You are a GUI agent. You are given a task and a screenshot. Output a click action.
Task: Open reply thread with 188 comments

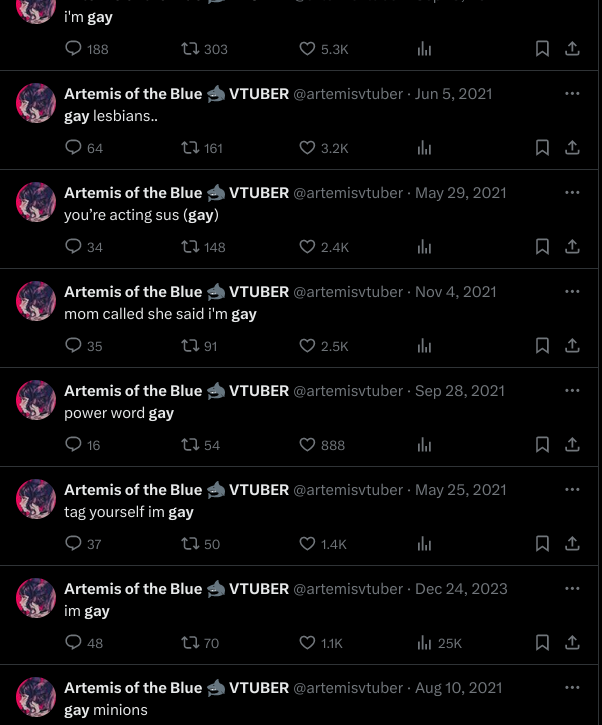tap(86, 49)
